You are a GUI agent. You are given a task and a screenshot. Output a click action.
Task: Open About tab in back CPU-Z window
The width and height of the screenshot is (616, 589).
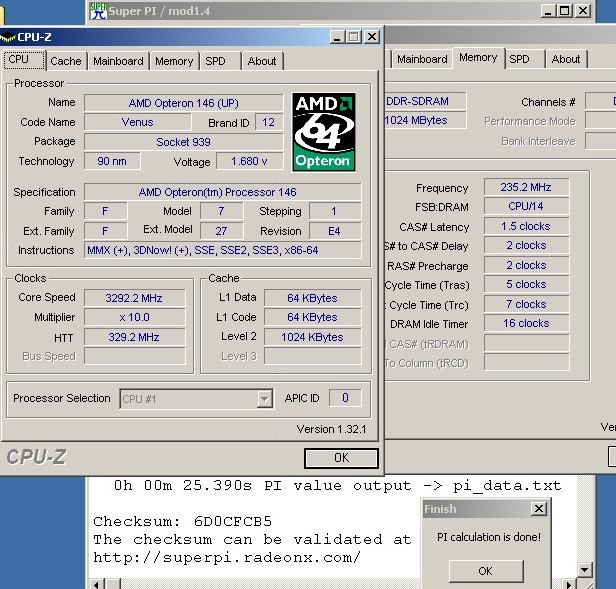tap(566, 59)
